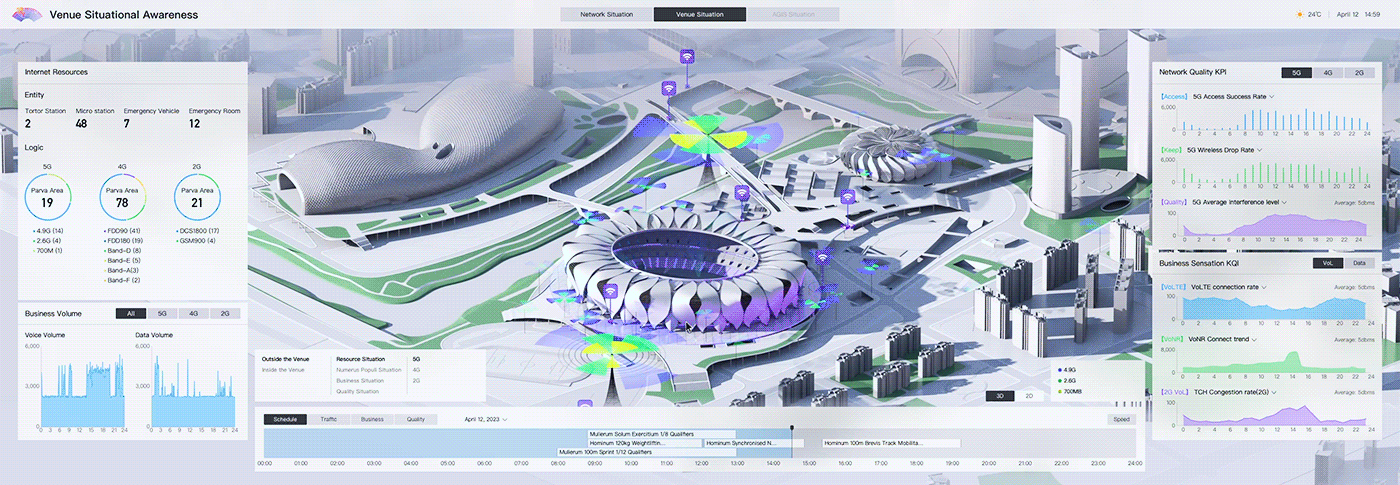1400x485 pixels.
Task: Open the Schedule tab in timeline
Action: point(285,420)
